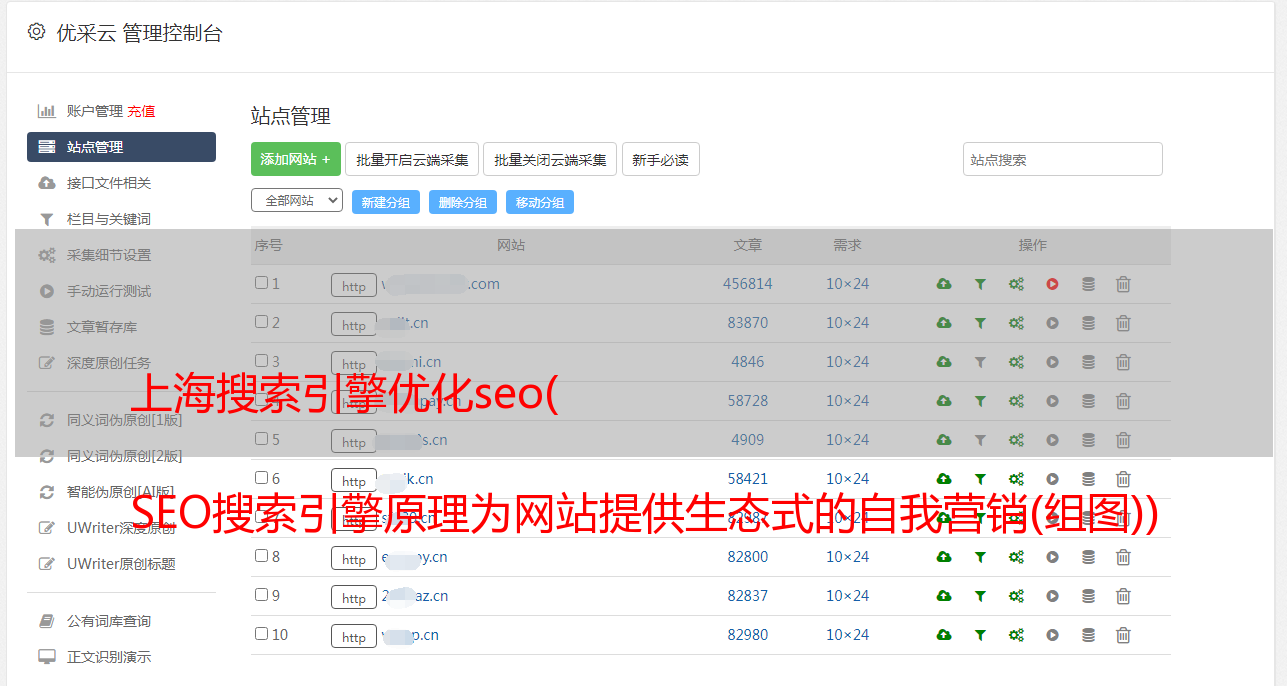The image size is (1287, 686).
Task: Open the 新手必读 guide button
Action: pyautogui.click(x=661, y=159)
